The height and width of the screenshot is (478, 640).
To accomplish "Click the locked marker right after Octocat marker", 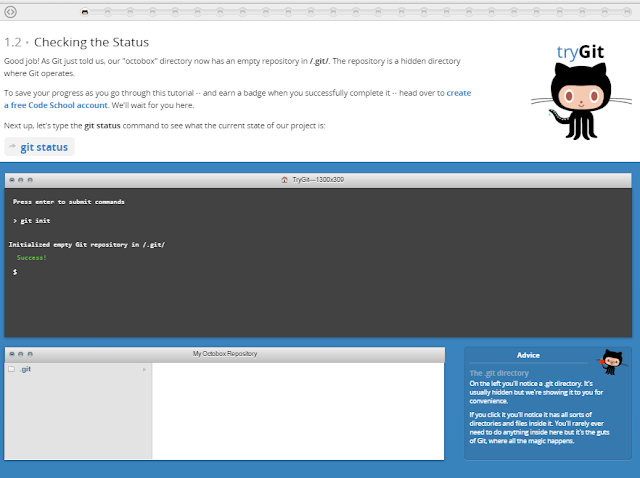I will pyautogui.click(x=107, y=12).
